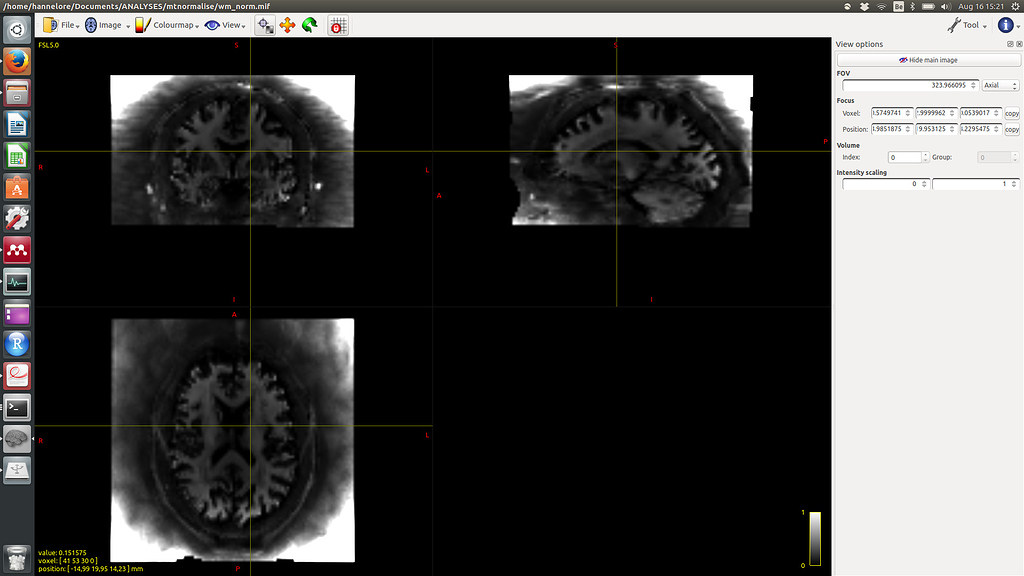Toggle Hide main image button
Viewport: 1024px width, 576px height.
(927, 60)
